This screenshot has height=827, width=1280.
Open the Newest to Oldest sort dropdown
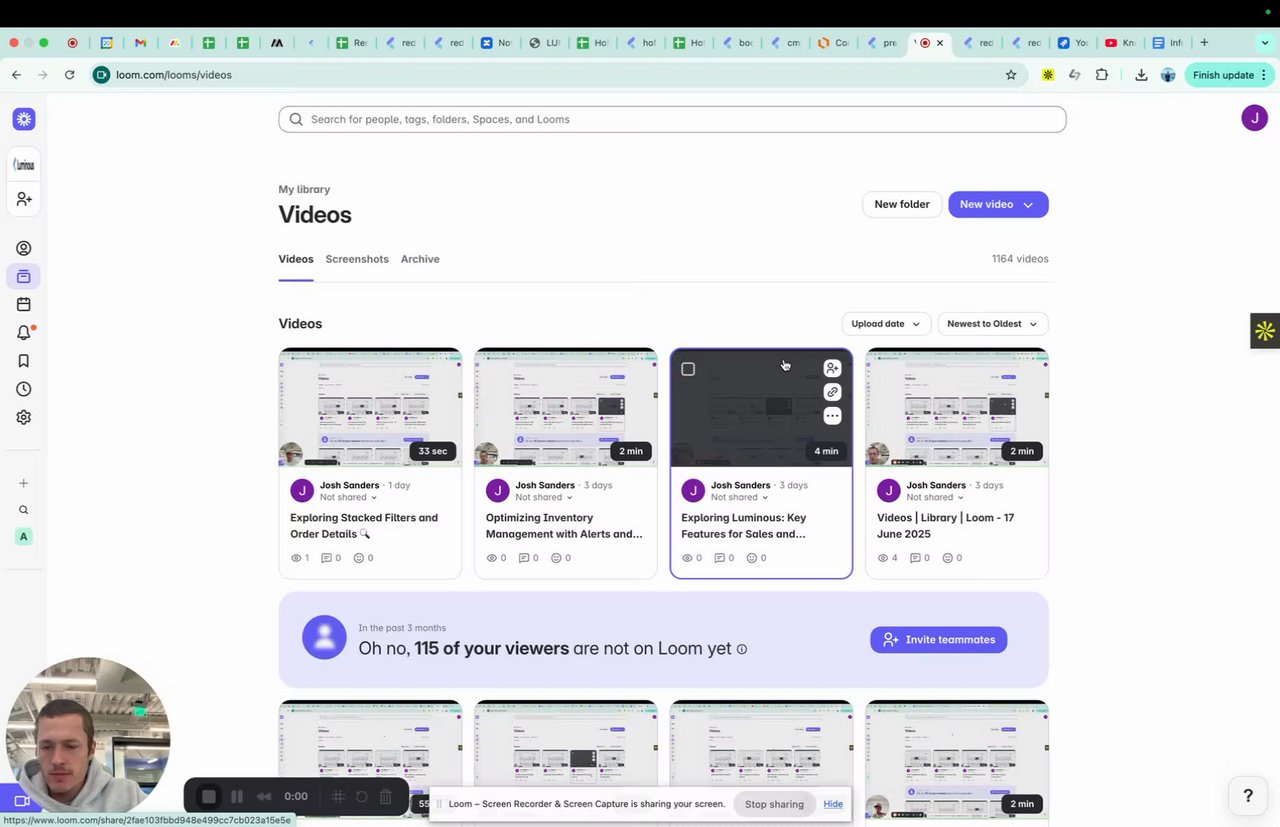[992, 324]
